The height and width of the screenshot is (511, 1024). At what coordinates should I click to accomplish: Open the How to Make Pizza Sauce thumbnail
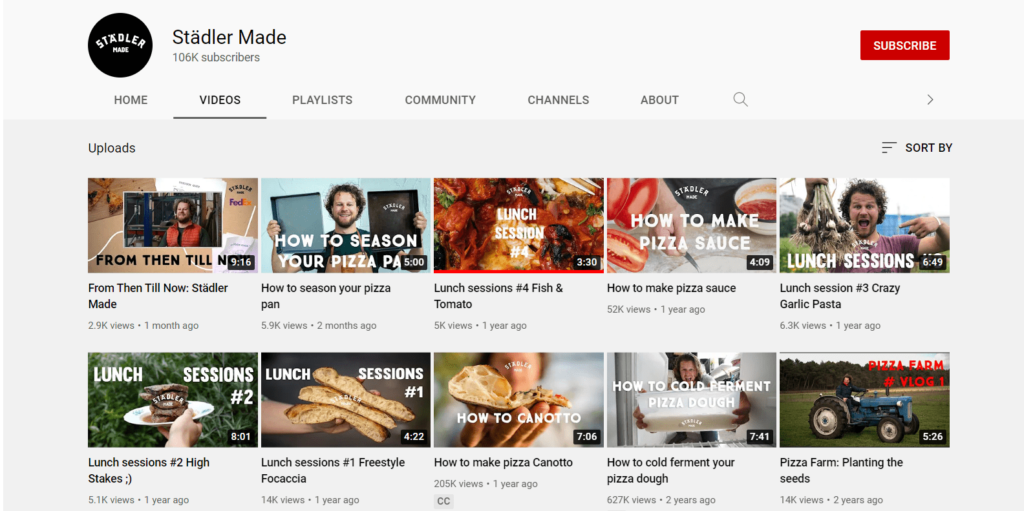point(692,225)
